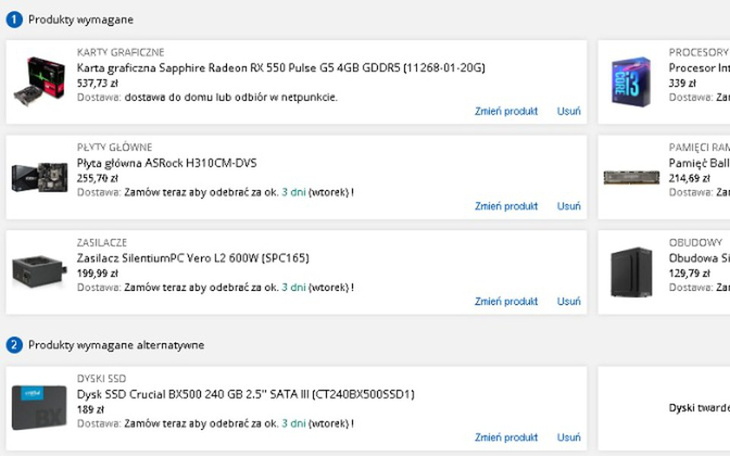Remove the Crucial BX500 SSD
730x456 pixels.
(x=568, y=437)
